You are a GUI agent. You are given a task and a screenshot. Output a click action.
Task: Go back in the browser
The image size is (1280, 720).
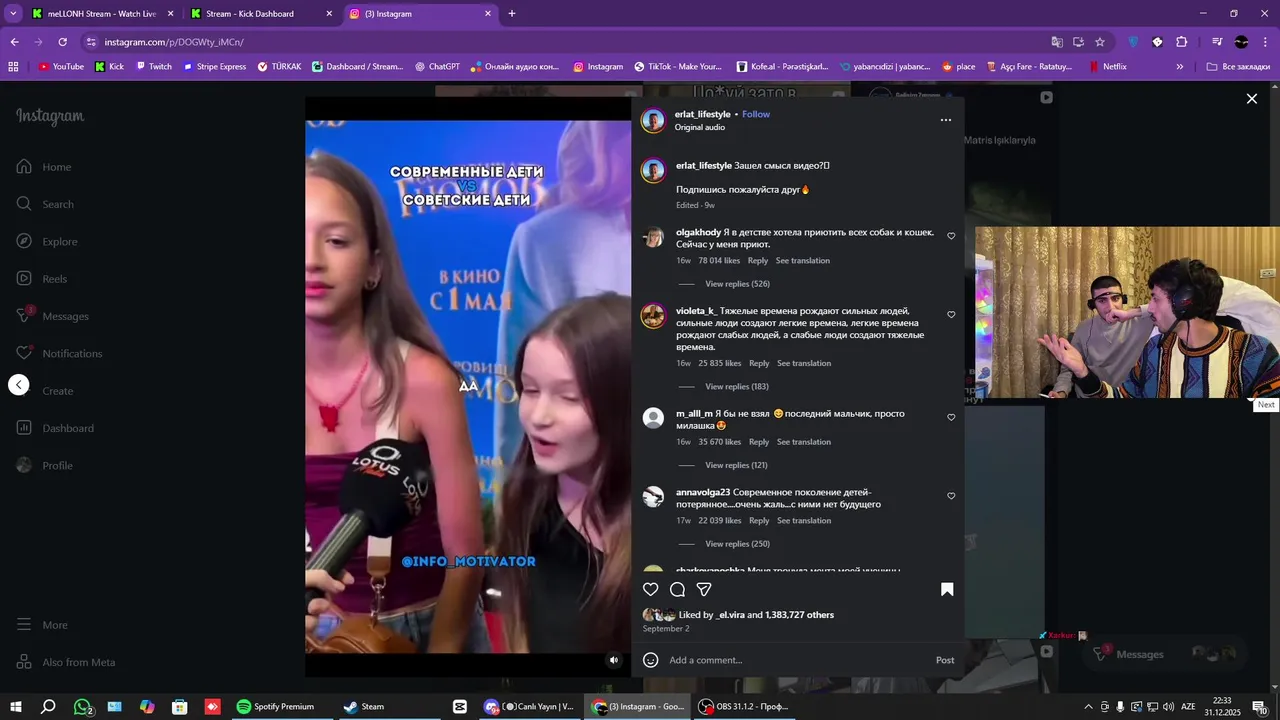pos(14,42)
